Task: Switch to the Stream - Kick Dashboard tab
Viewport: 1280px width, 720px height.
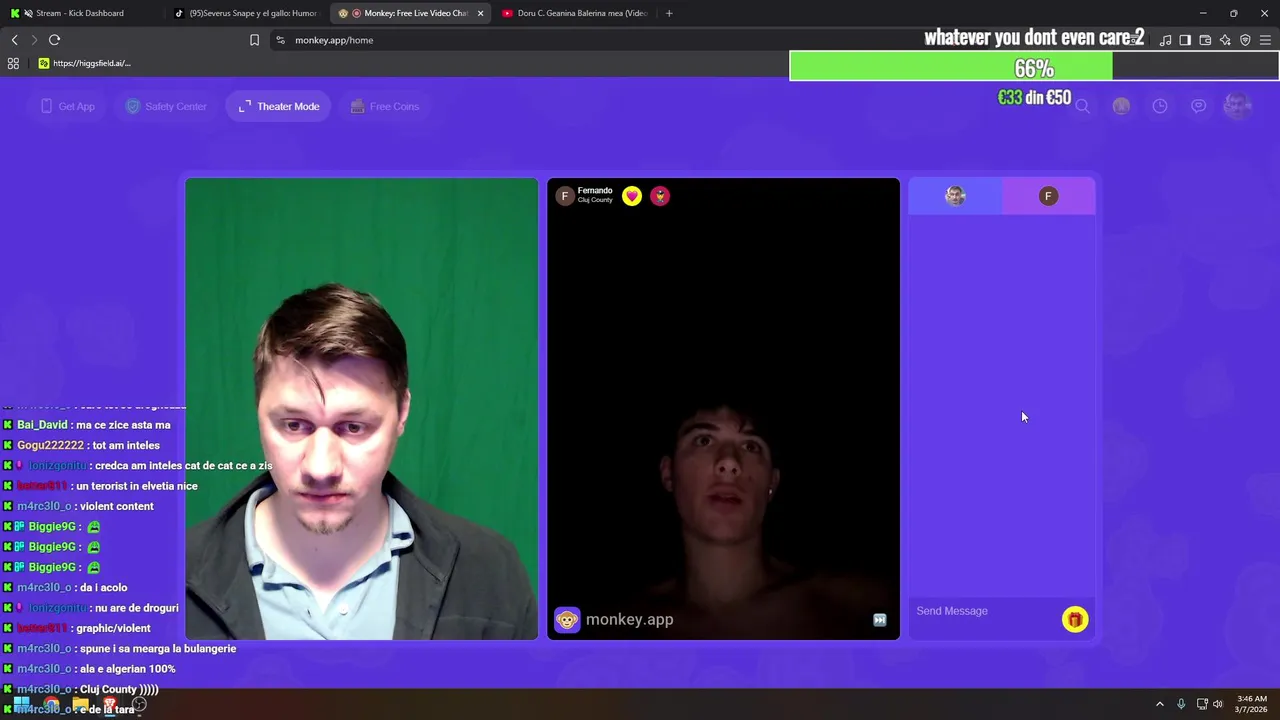Action: 80,13
